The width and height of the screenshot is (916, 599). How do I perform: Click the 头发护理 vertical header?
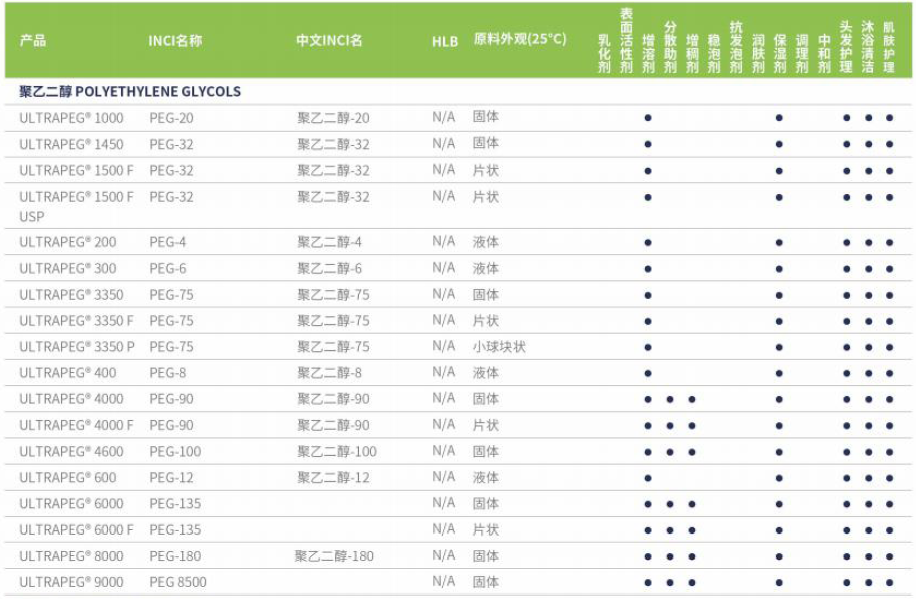click(x=846, y=47)
